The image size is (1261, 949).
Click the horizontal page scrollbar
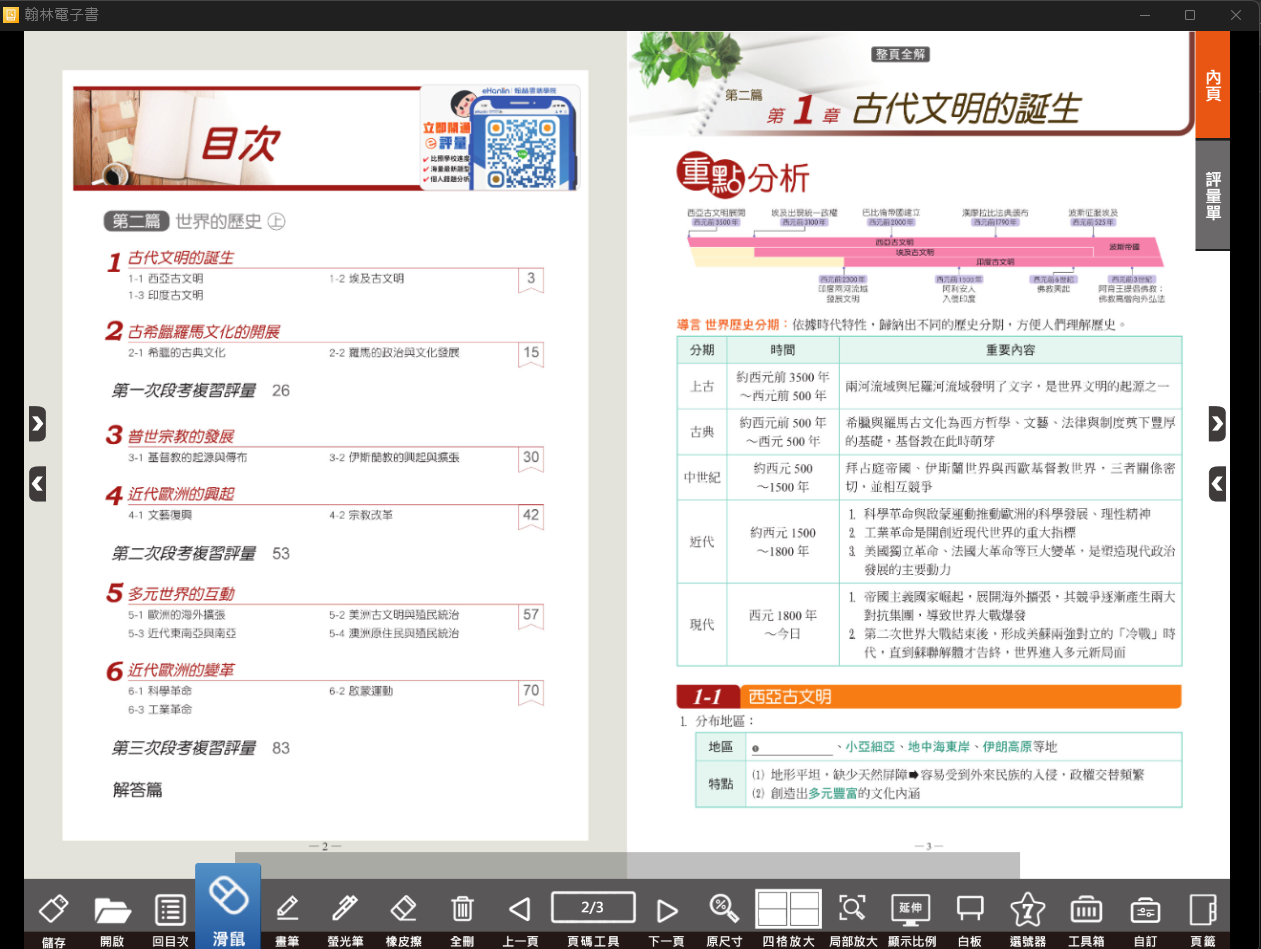[627, 865]
